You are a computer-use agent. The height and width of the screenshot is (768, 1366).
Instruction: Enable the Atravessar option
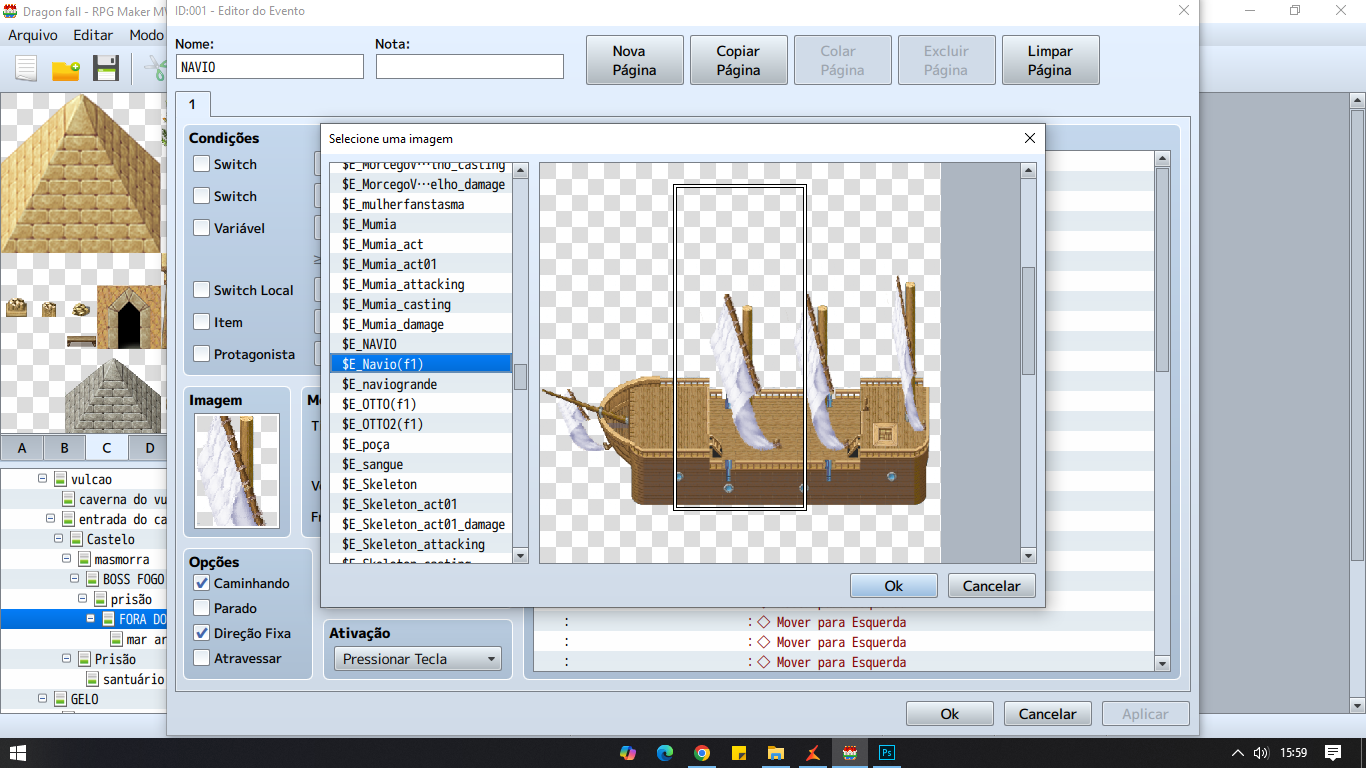[202, 658]
